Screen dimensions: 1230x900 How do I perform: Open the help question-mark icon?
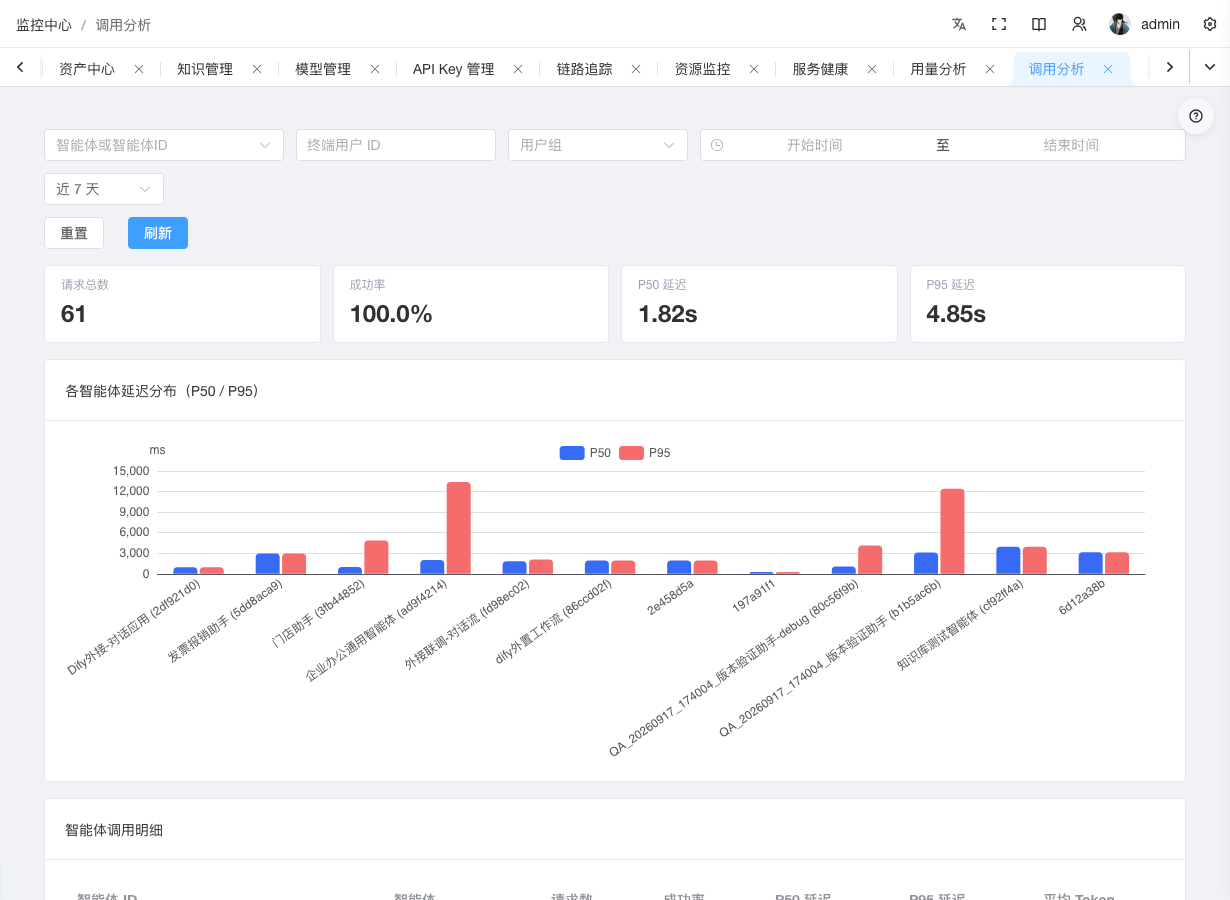(1196, 116)
